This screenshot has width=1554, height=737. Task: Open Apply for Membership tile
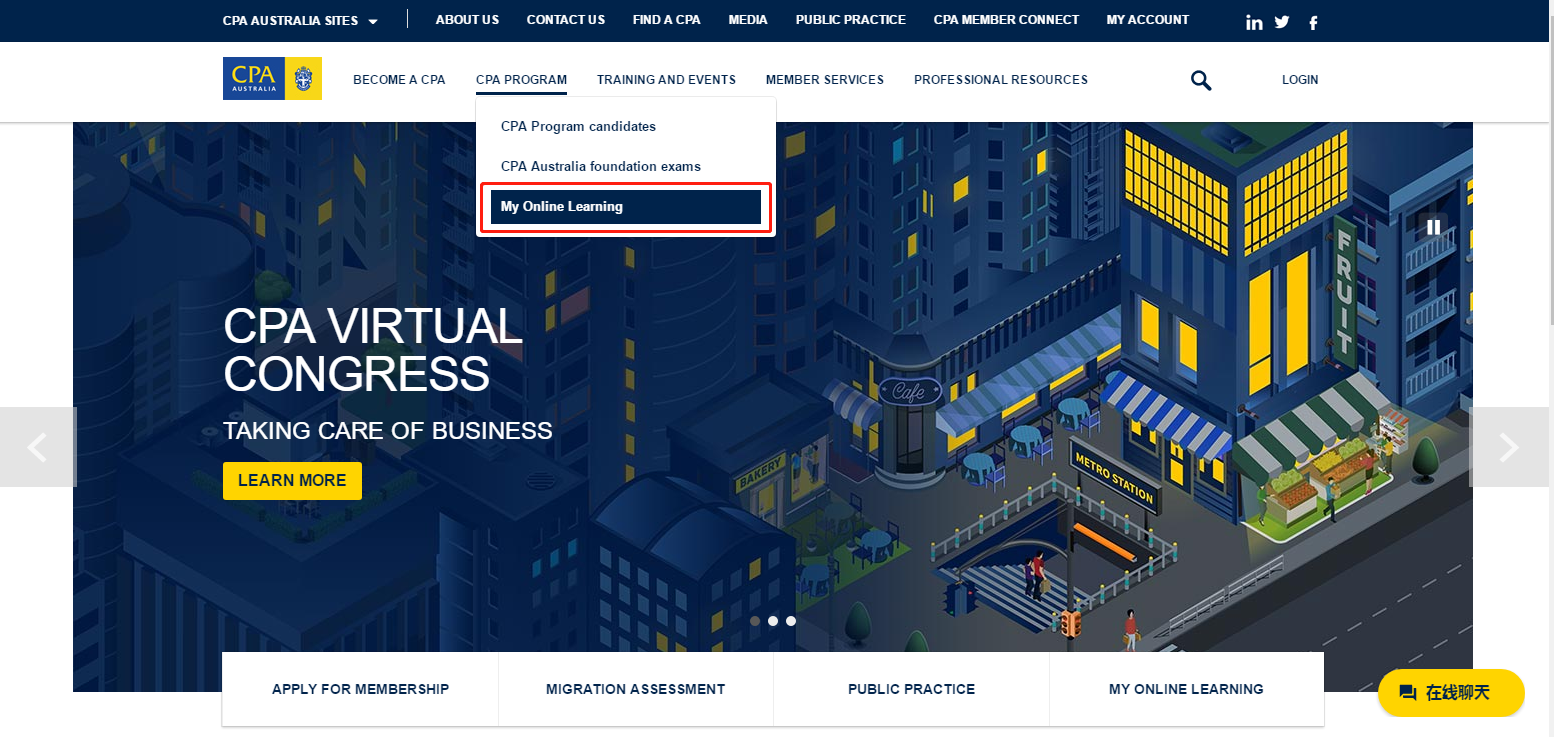tap(360, 689)
